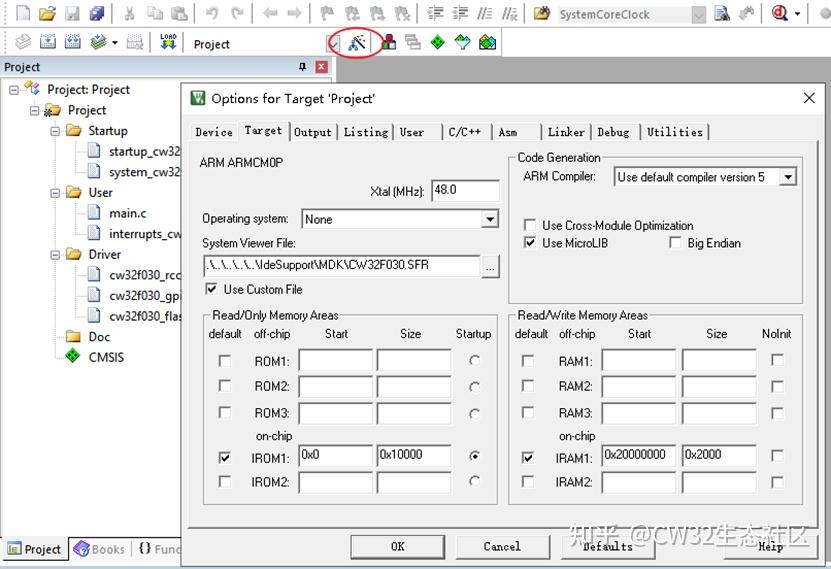This screenshot has height=569, width=831.
Task: Enable Use Cross-Module Optimization
Action: pos(529,225)
